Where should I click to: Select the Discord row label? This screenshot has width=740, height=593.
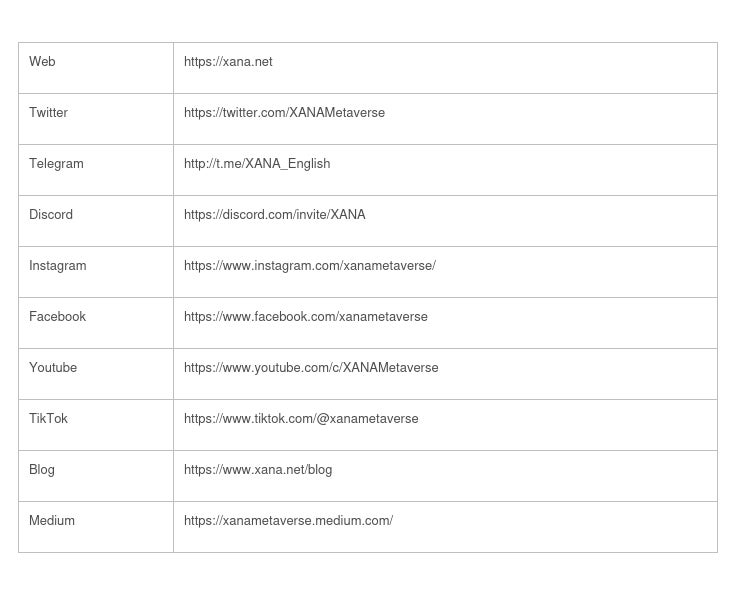coord(51,215)
